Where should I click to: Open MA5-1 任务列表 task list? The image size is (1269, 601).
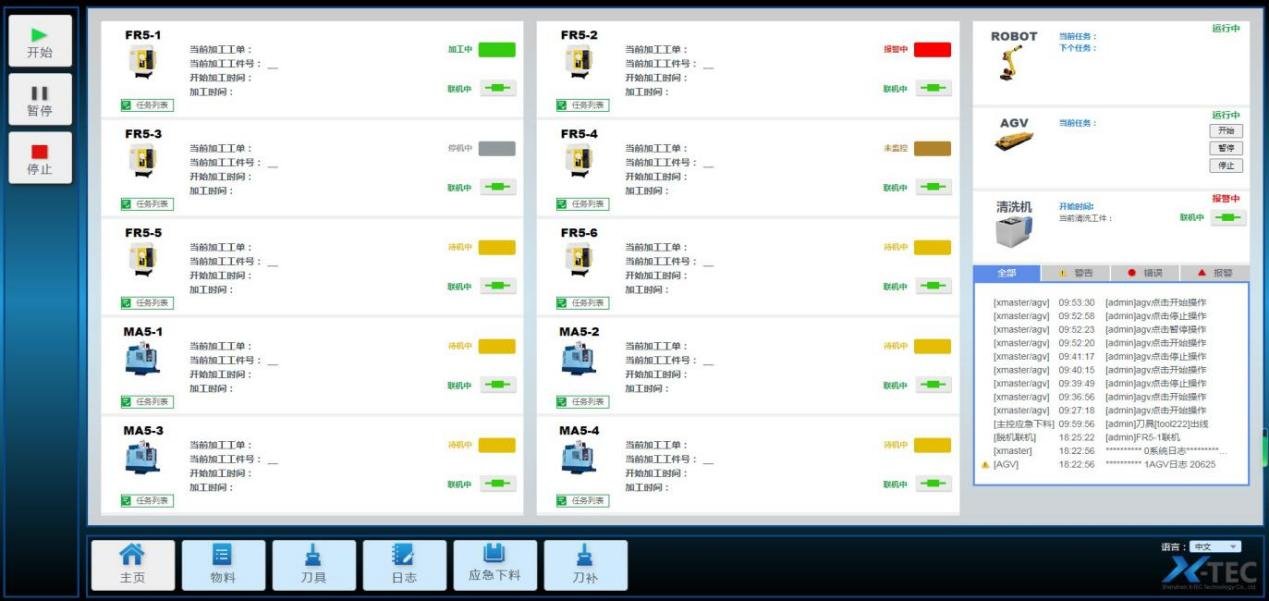coord(147,402)
